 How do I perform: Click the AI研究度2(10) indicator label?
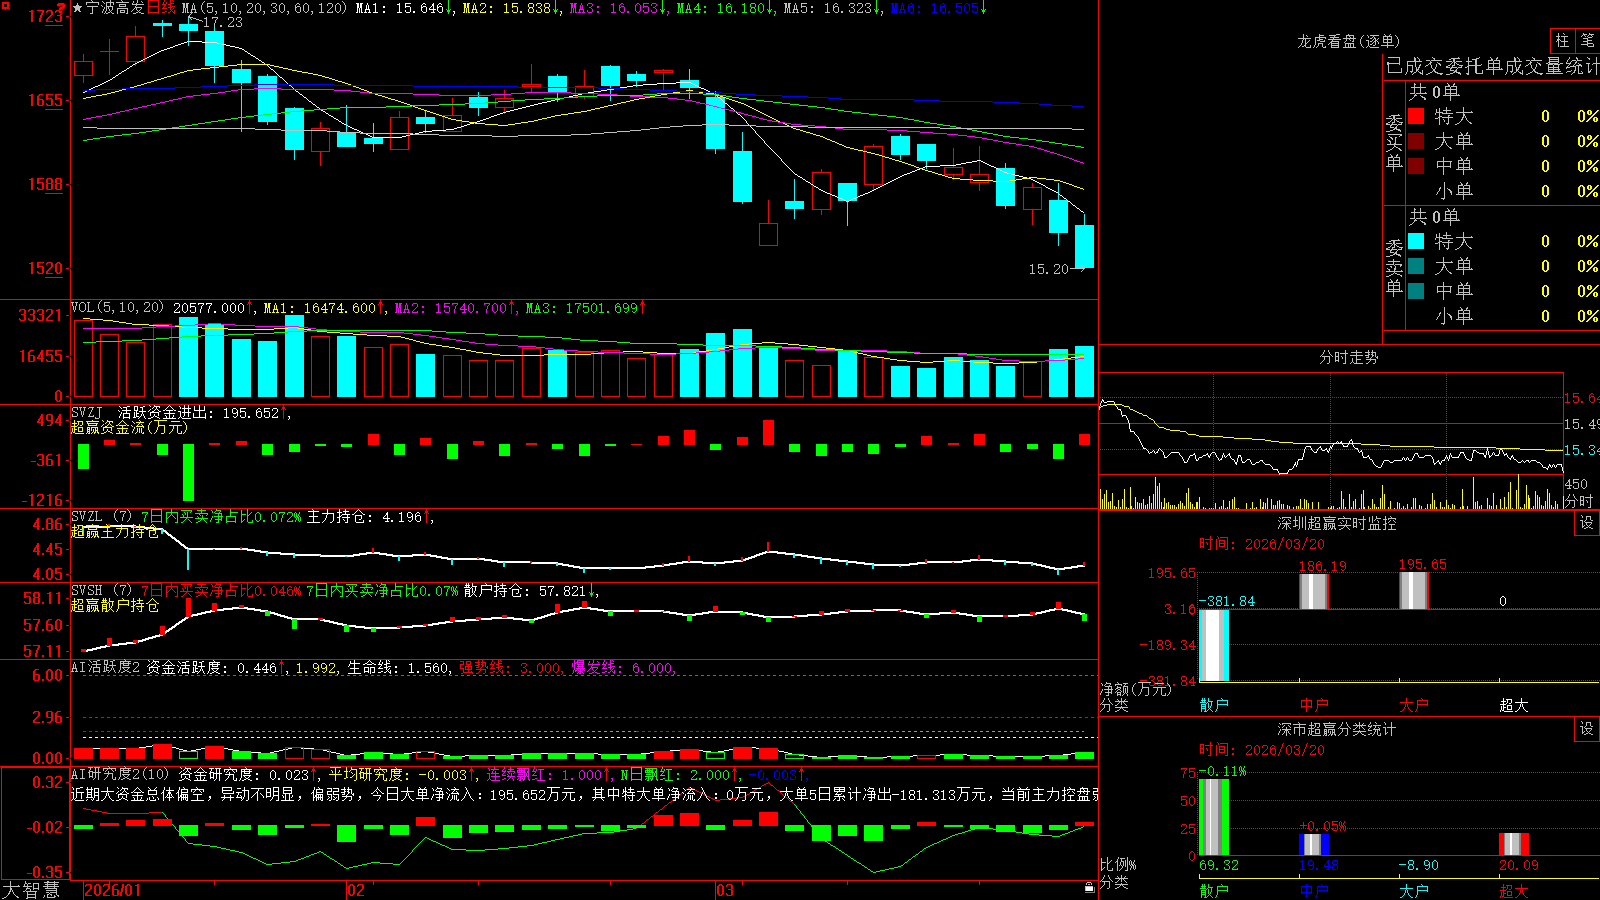point(121,774)
